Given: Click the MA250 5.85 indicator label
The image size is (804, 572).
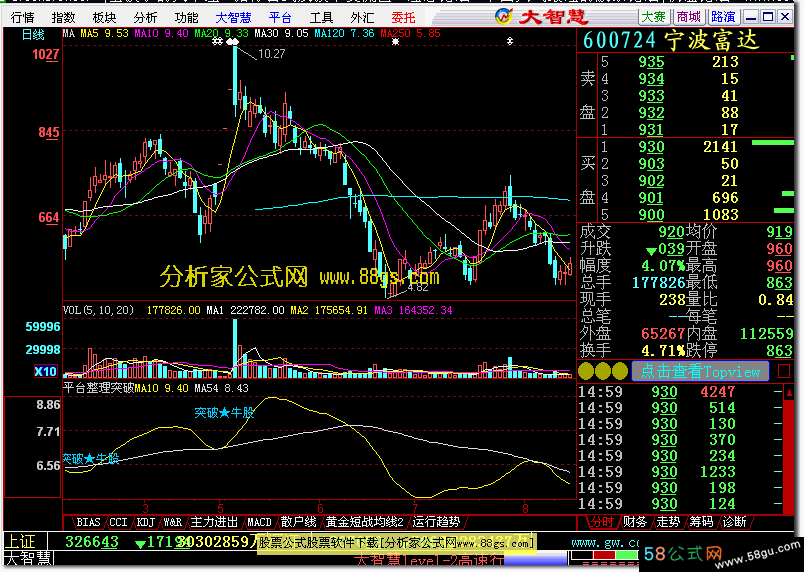Looking at the screenshot, I should coord(410,33).
